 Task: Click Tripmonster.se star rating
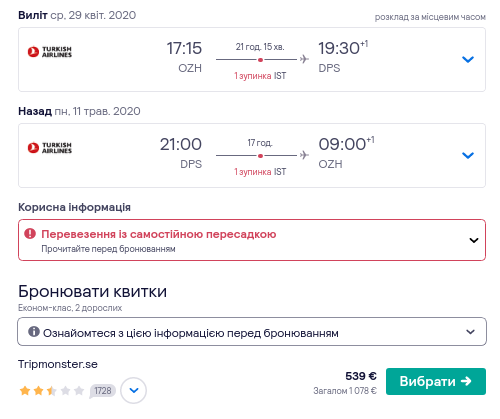(x=52, y=390)
